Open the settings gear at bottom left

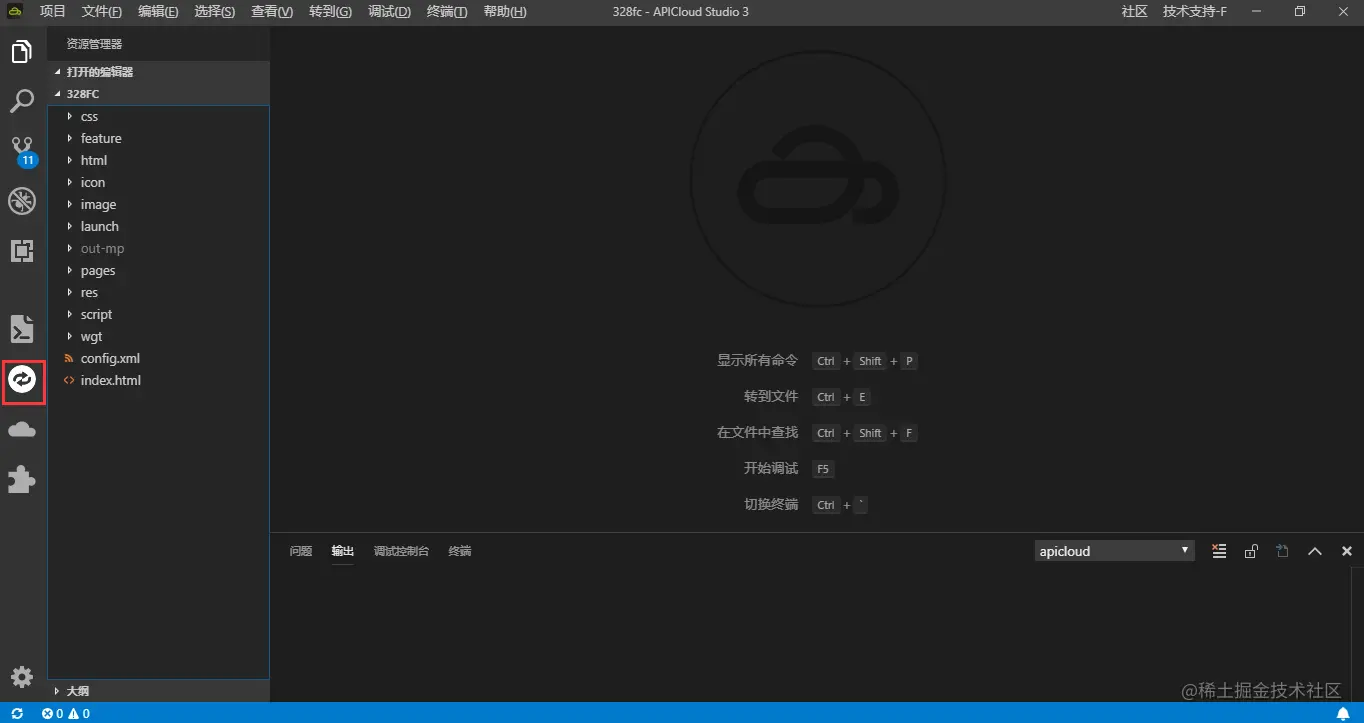tap(22, 676)
